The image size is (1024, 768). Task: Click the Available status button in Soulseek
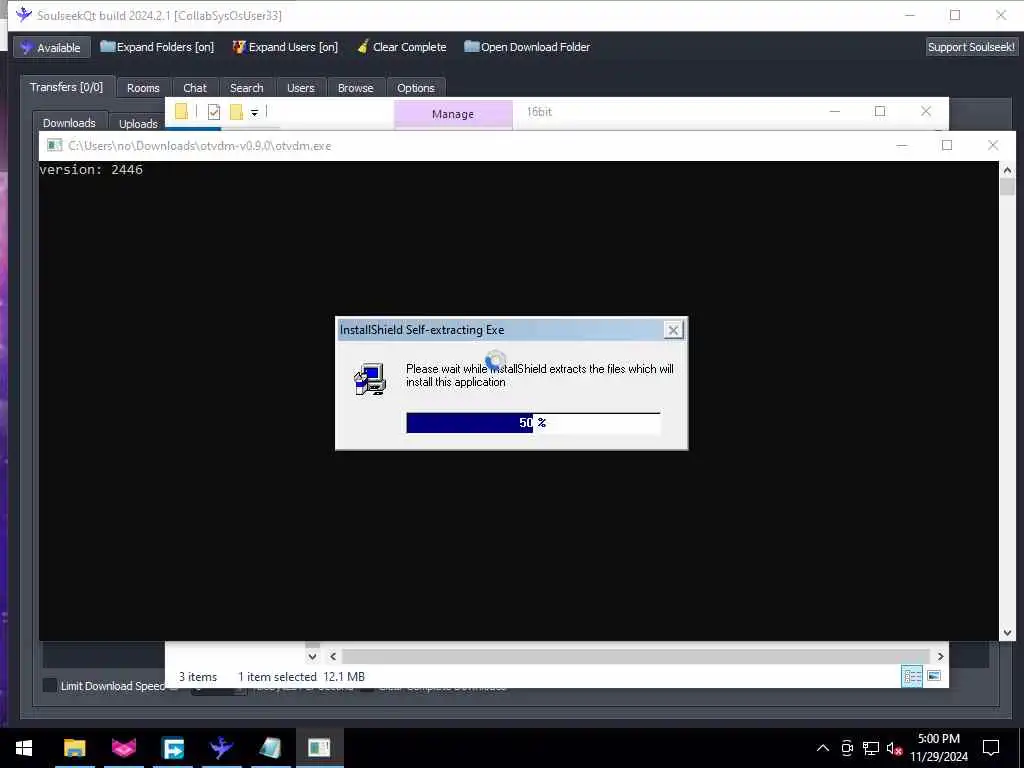click(51, 48)
